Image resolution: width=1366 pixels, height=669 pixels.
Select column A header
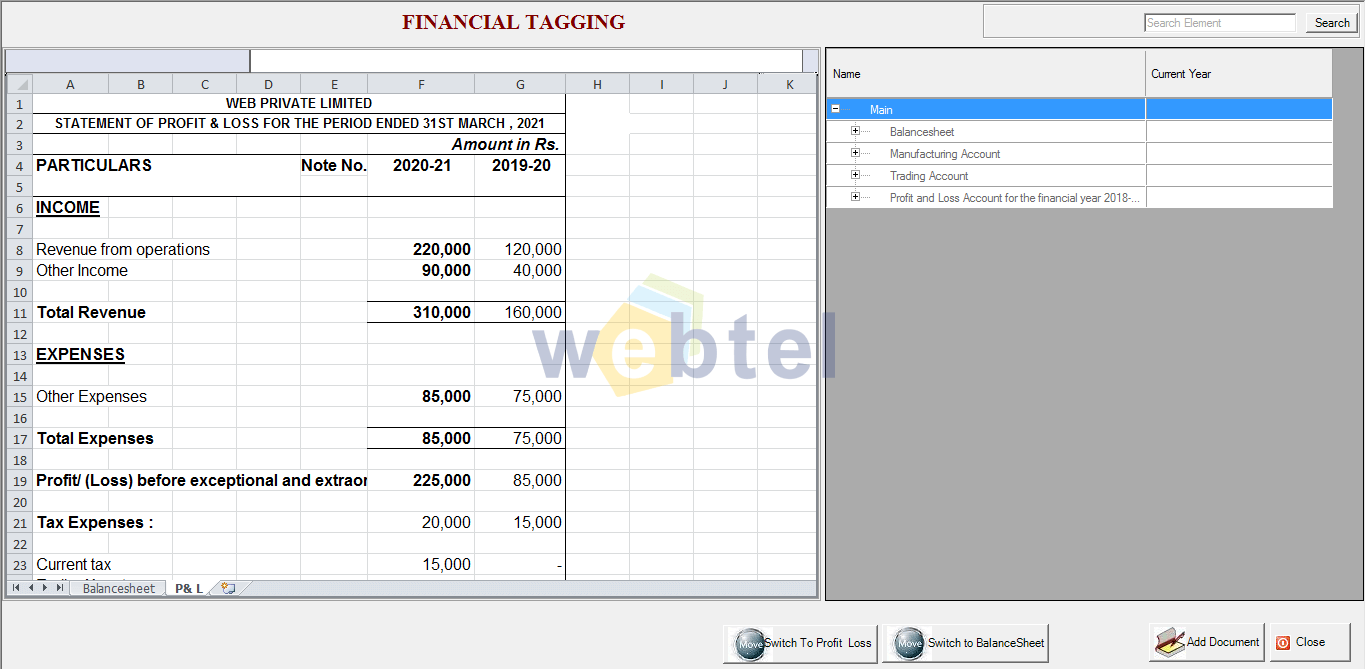coord(70,84)
